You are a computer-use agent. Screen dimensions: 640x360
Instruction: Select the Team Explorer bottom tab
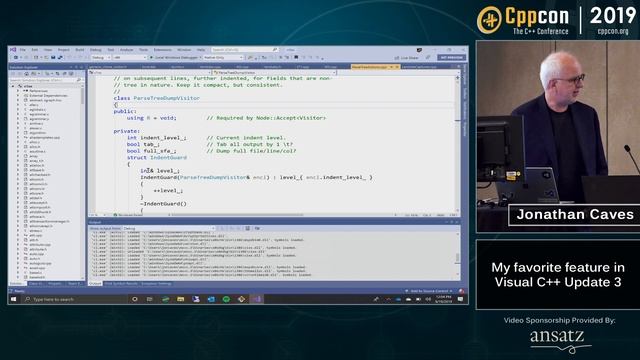[75, 283]
